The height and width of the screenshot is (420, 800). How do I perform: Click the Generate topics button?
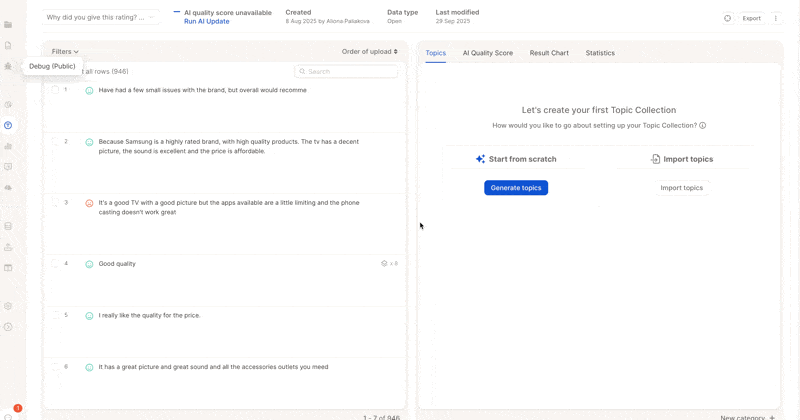click(x=516, y=188)
